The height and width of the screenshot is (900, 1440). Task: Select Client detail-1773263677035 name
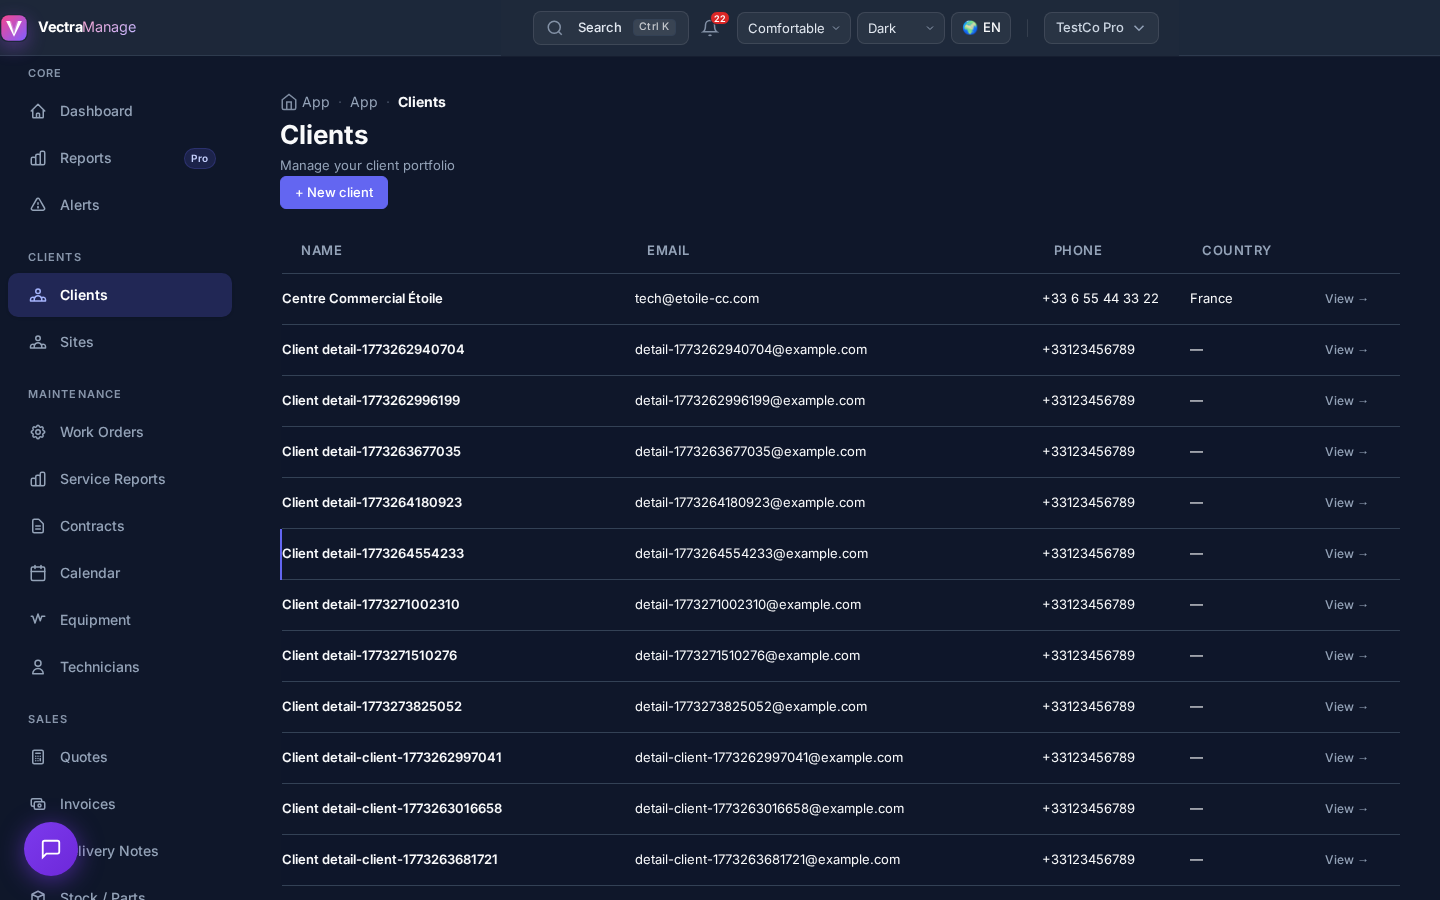pyautogui.click(x=371, y=451)
